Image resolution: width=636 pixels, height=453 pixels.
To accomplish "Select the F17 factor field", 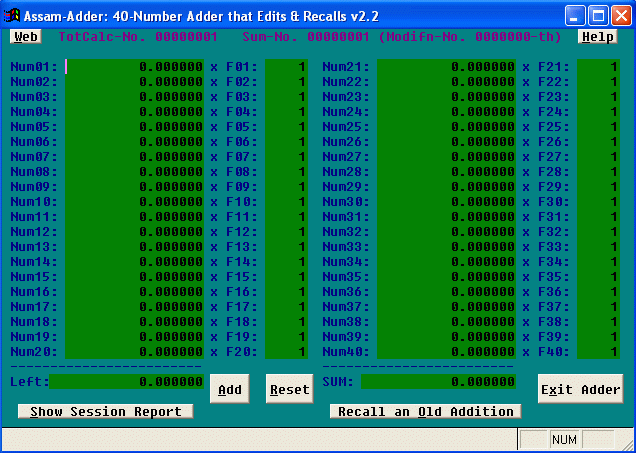I will 286,307.
